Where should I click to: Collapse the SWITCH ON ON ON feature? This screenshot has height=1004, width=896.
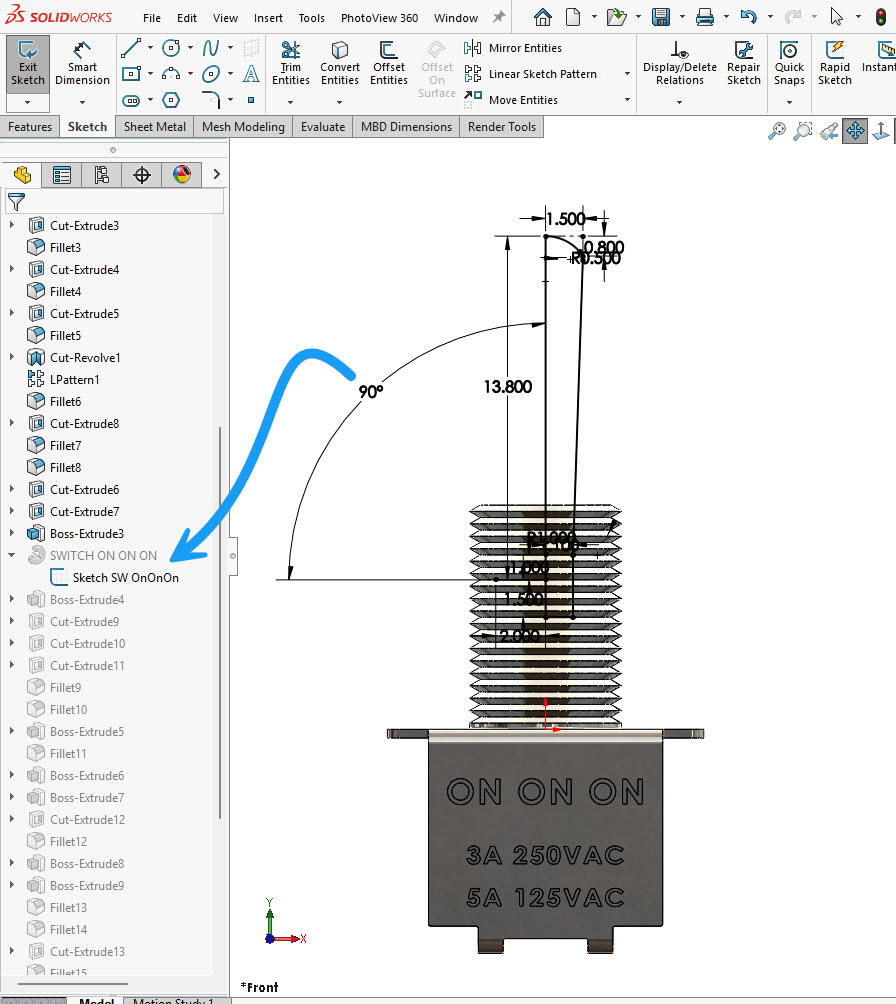point(12,555)
